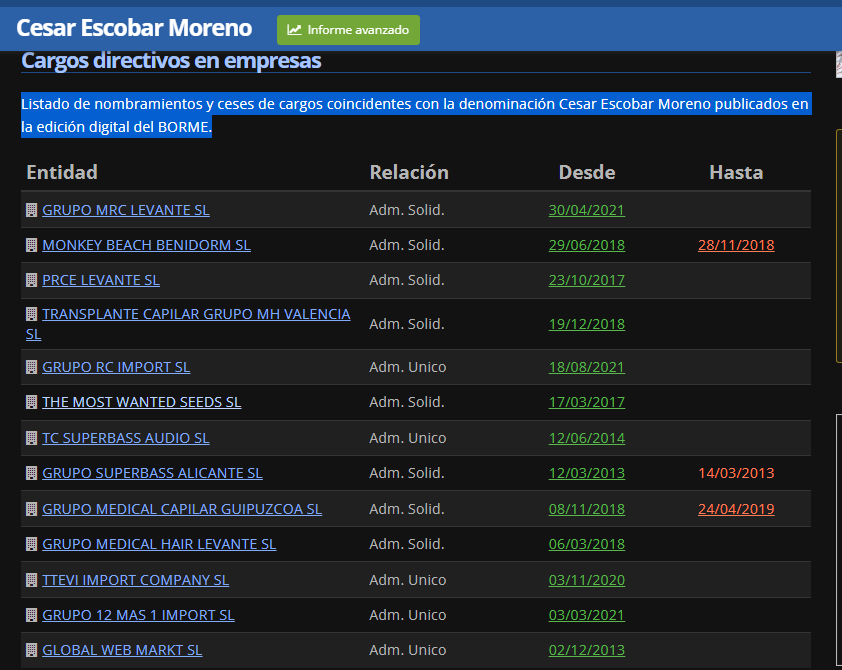Open the TC SUPERBASS AUDIO SL link

click(126, 438)
